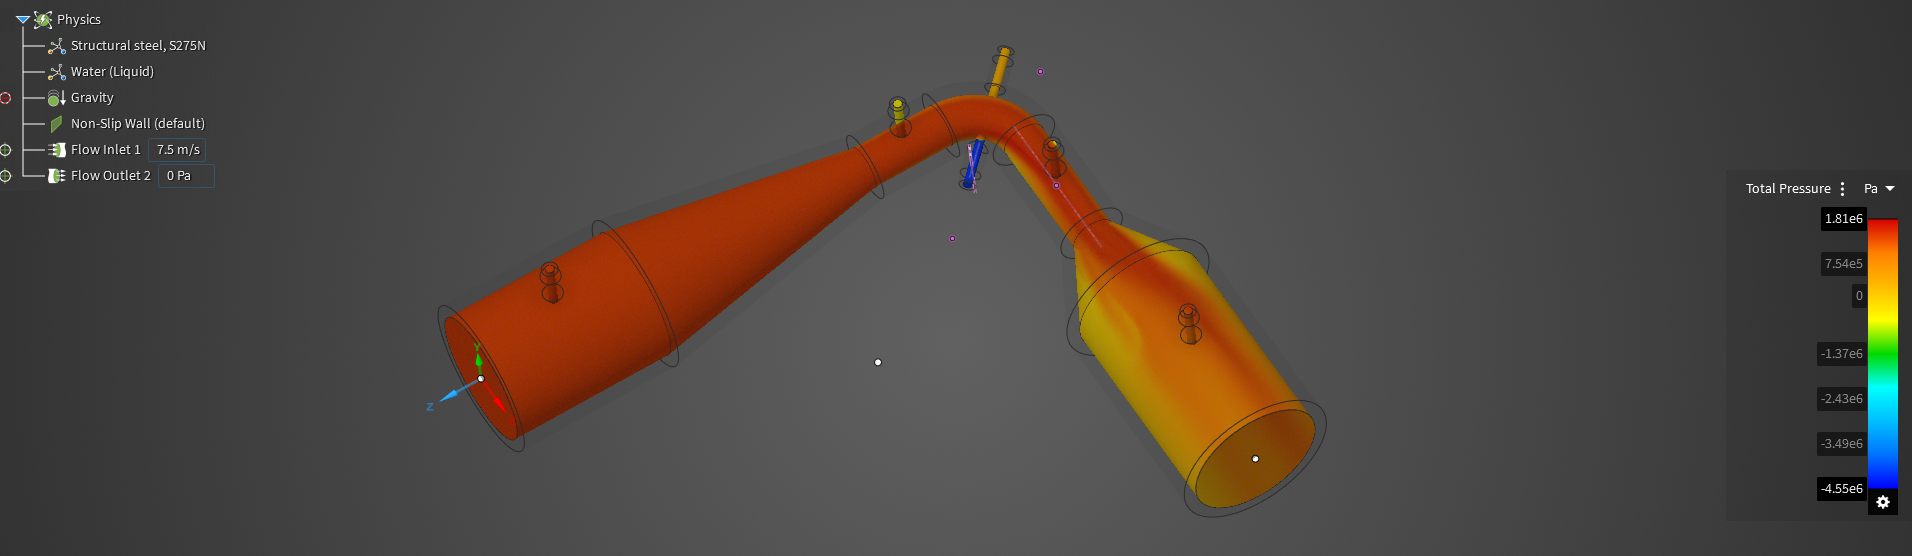1912x556 pixels.
Task: Toggle the red marker beside Gravity
Action: (x=5, y=98)
